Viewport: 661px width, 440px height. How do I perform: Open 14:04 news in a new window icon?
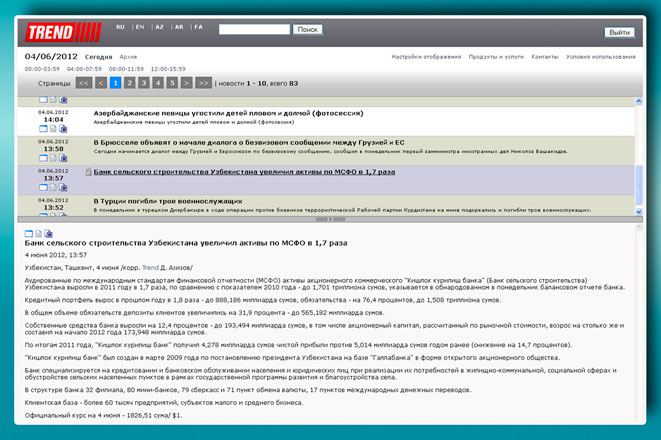(43, 129)
